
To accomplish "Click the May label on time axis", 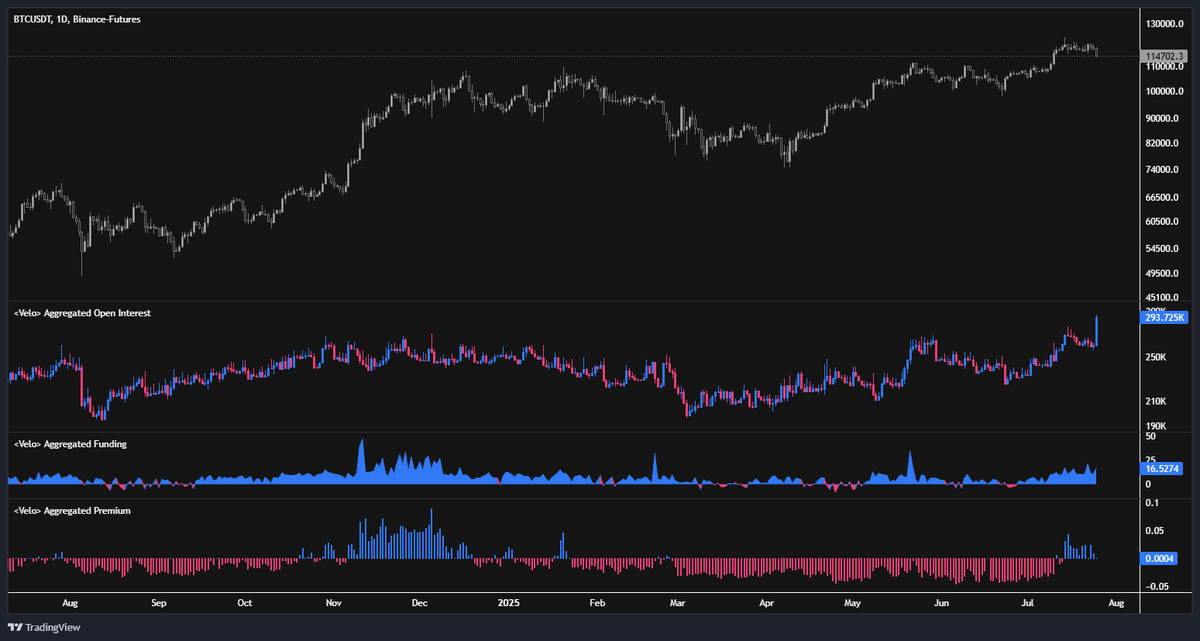I will pos(852,604).
